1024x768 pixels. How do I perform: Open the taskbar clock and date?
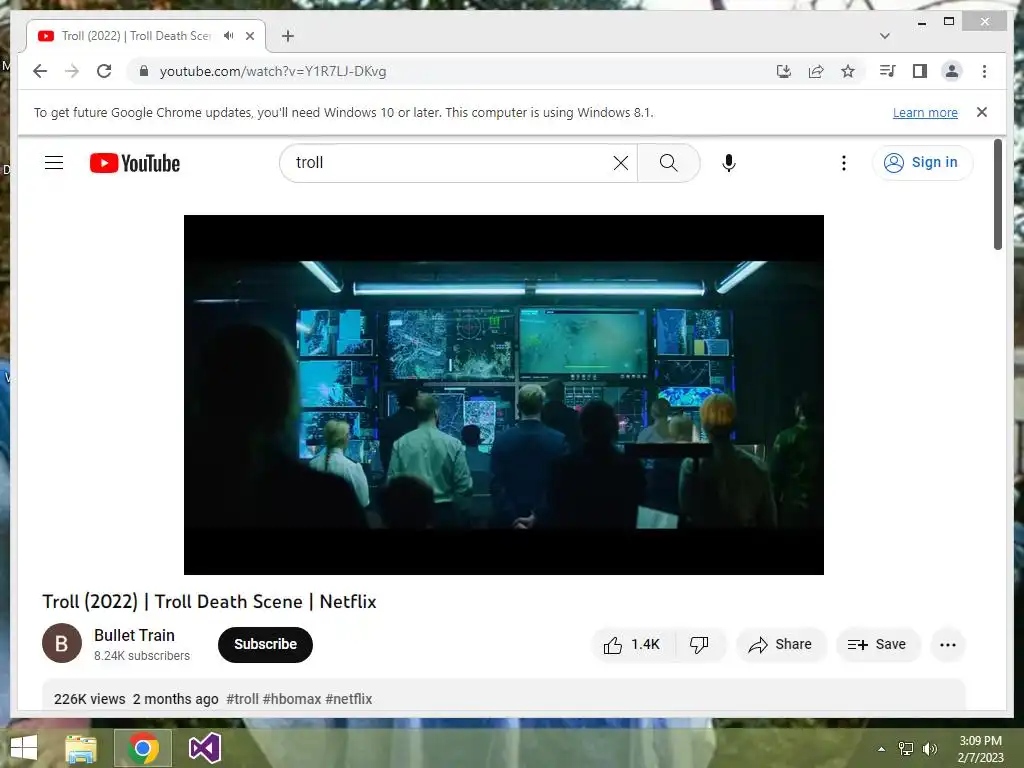pyautogui.click(x=980, y=749)
